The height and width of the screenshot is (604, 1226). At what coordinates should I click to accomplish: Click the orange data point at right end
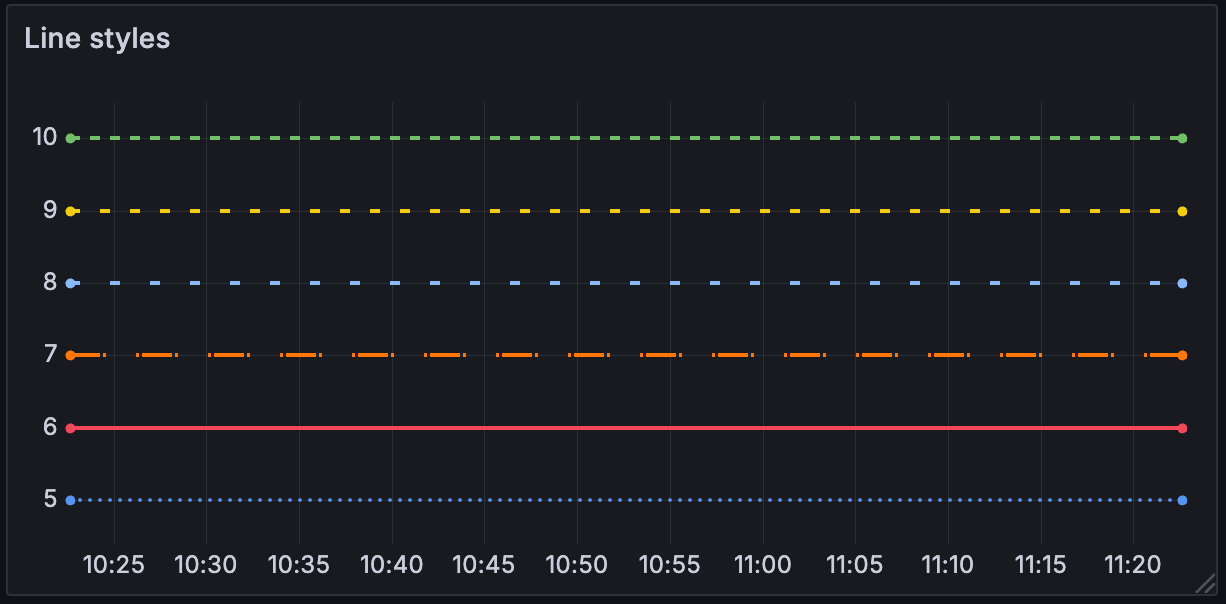click(x=1182, y=355)
